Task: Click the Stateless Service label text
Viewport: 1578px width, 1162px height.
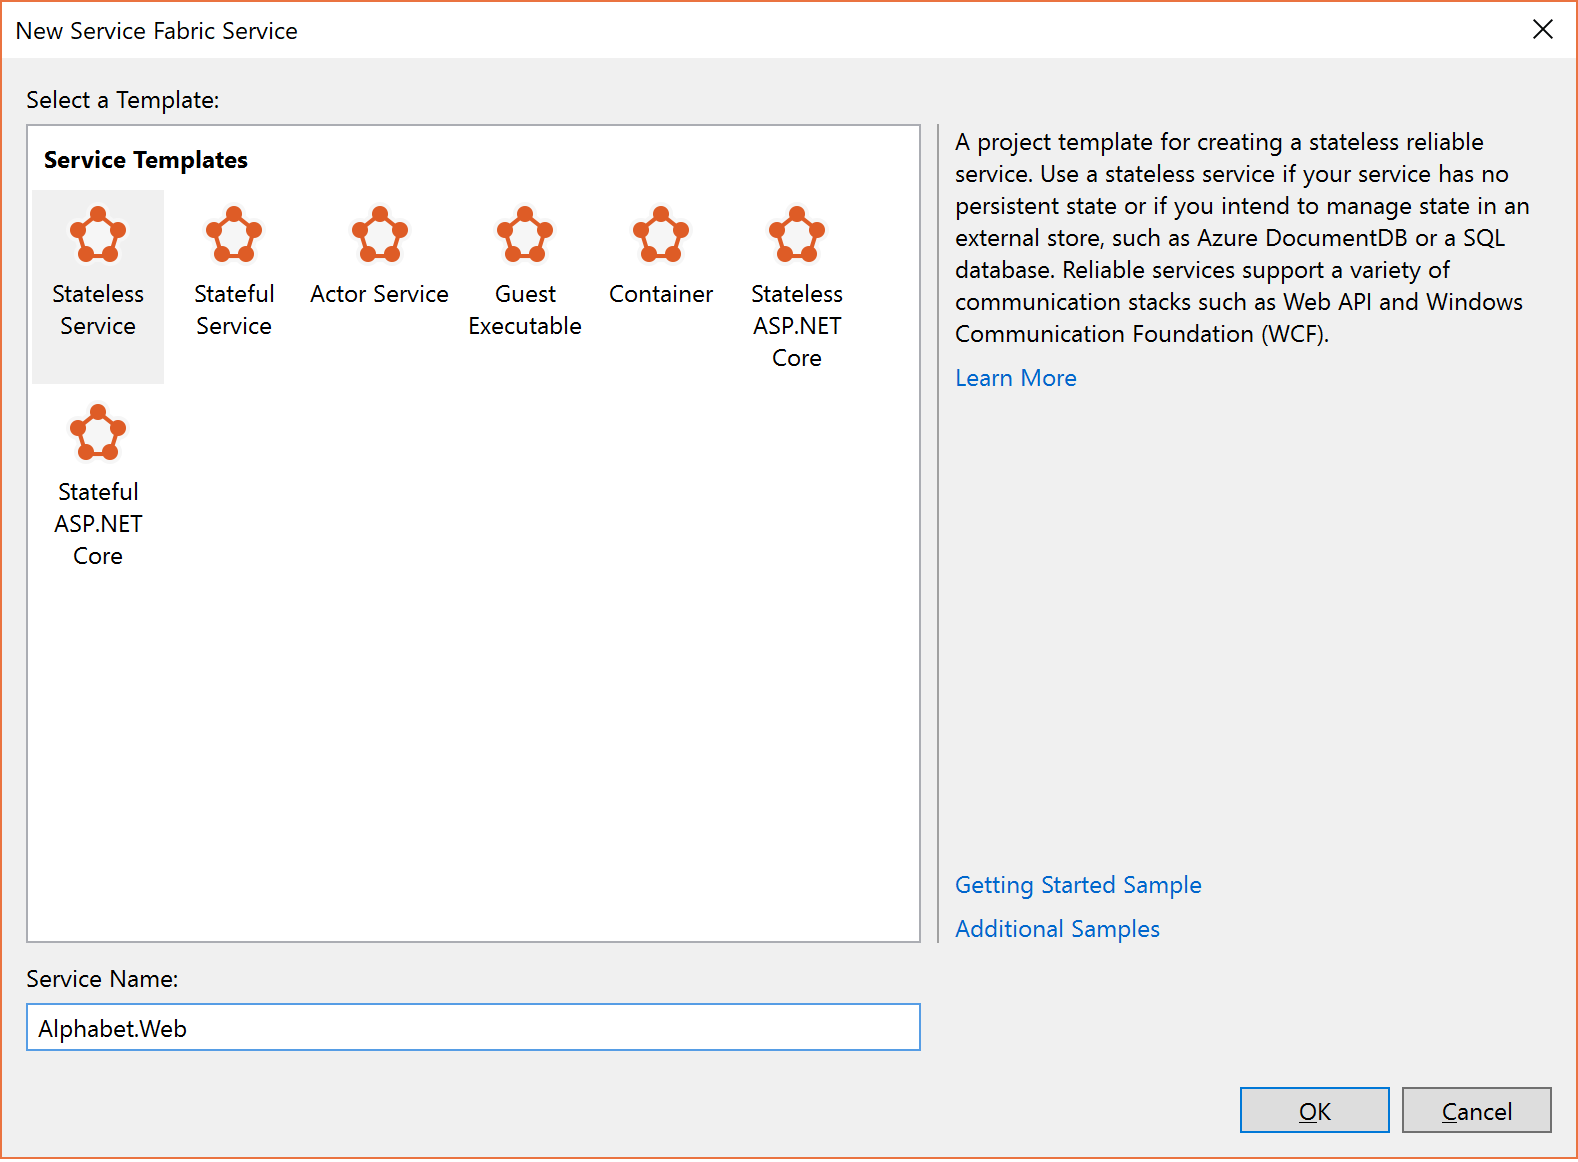Action: (x=98, y=310)
